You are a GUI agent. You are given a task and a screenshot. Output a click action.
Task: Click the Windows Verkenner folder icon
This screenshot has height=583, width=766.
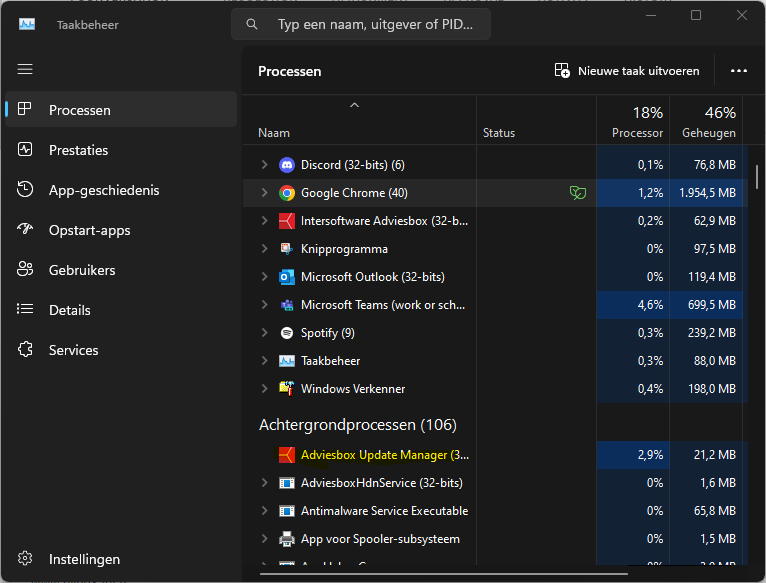pyautogui.click(x=287, y=389)
